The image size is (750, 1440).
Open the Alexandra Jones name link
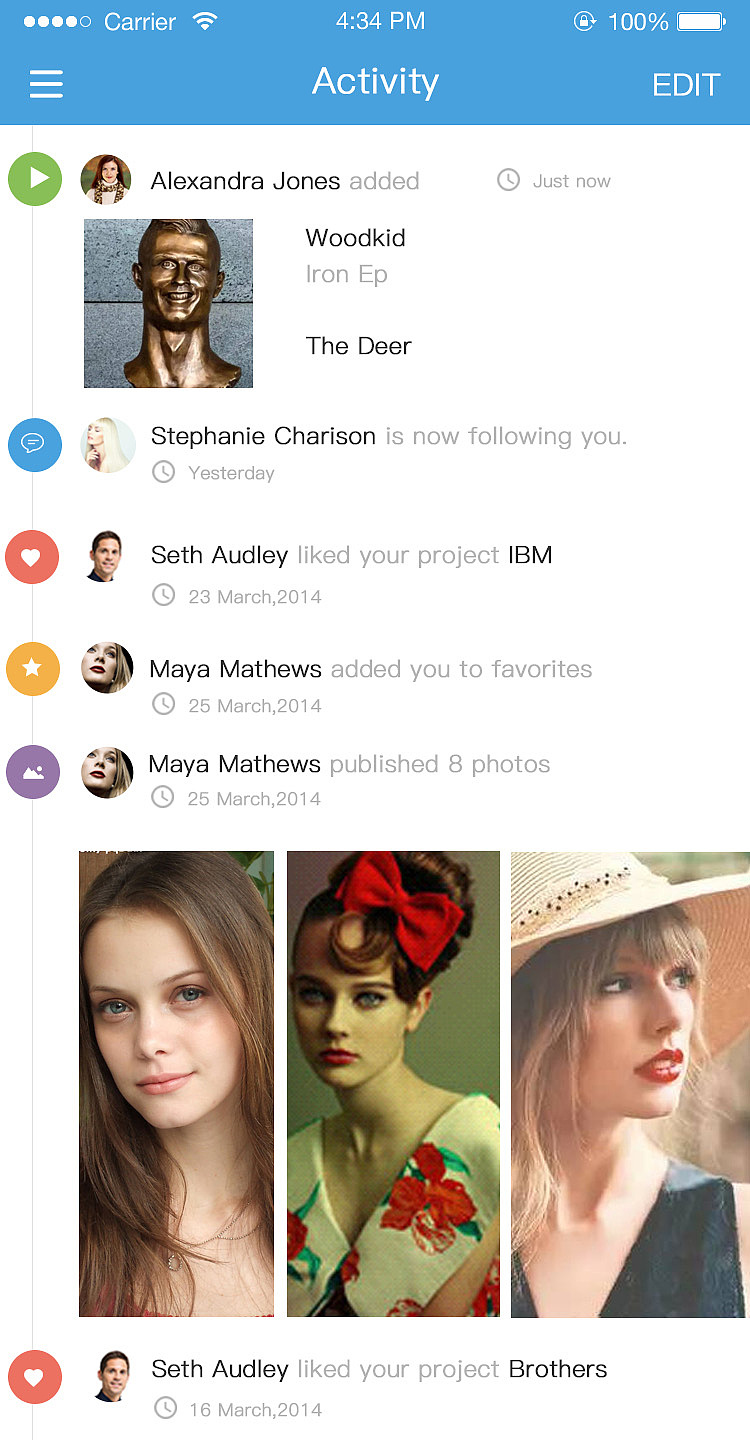coord(245,181)
